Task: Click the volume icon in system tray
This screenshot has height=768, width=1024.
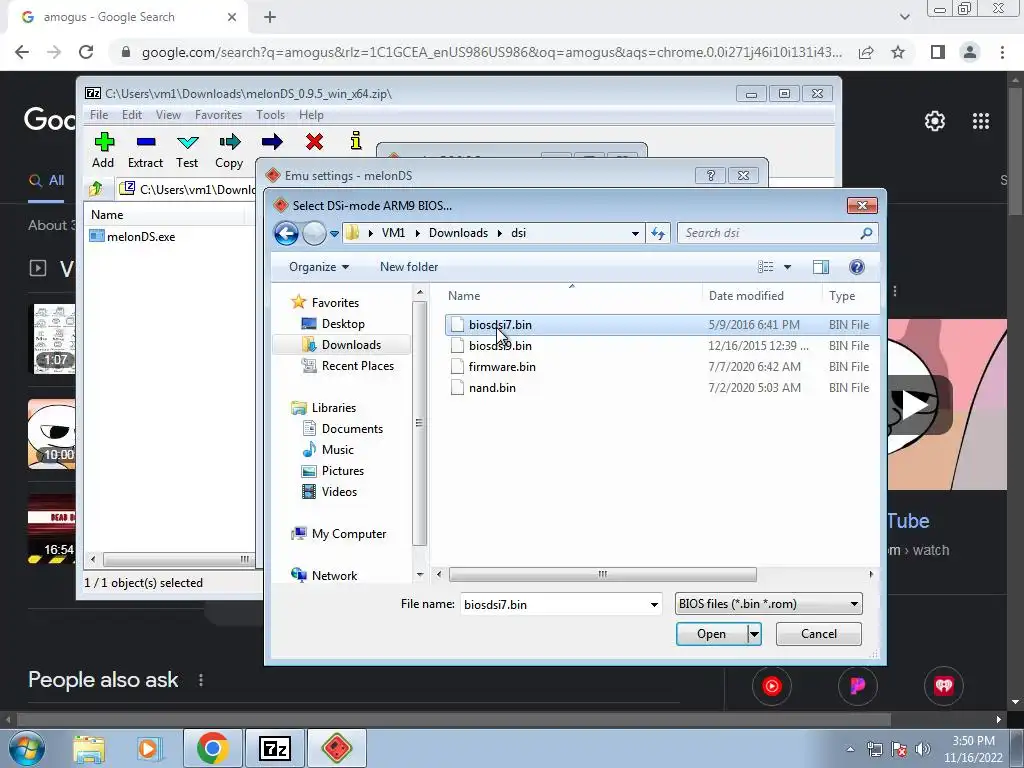Action: click(923, 749)
